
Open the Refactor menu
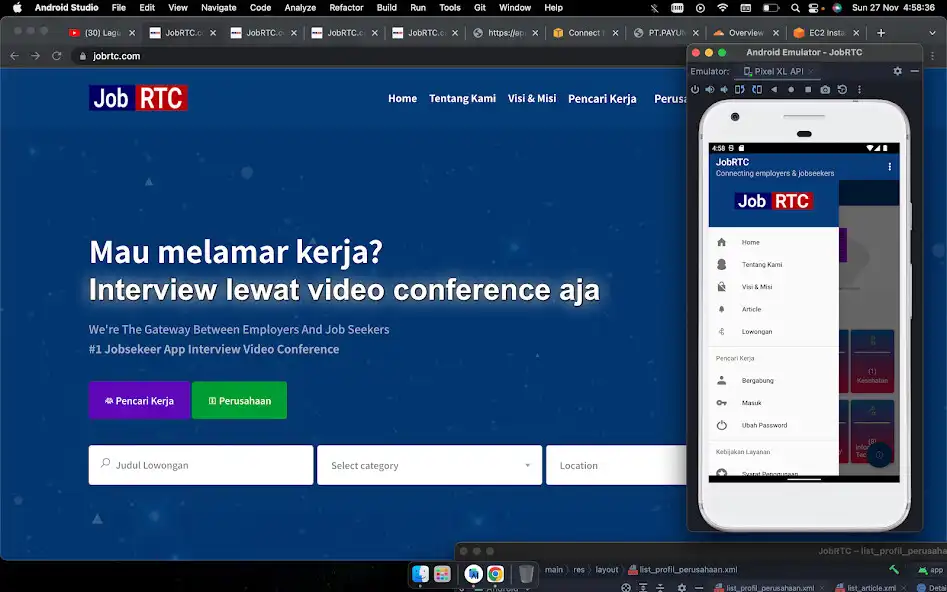point(346,8)
